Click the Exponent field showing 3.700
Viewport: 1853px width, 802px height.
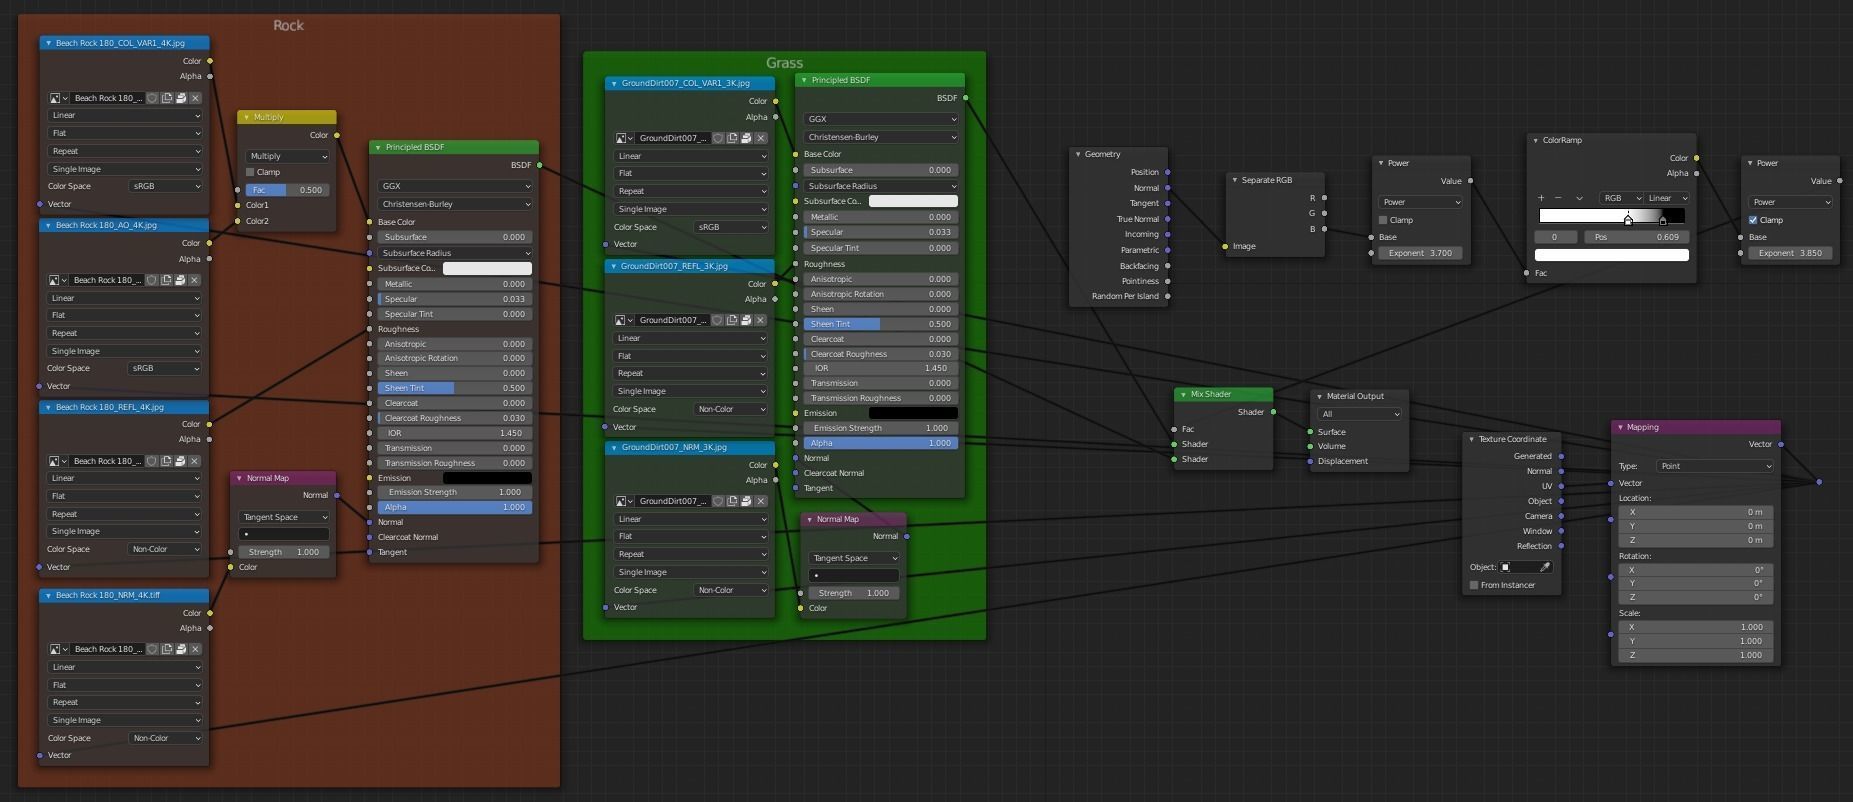[1420, 253]
